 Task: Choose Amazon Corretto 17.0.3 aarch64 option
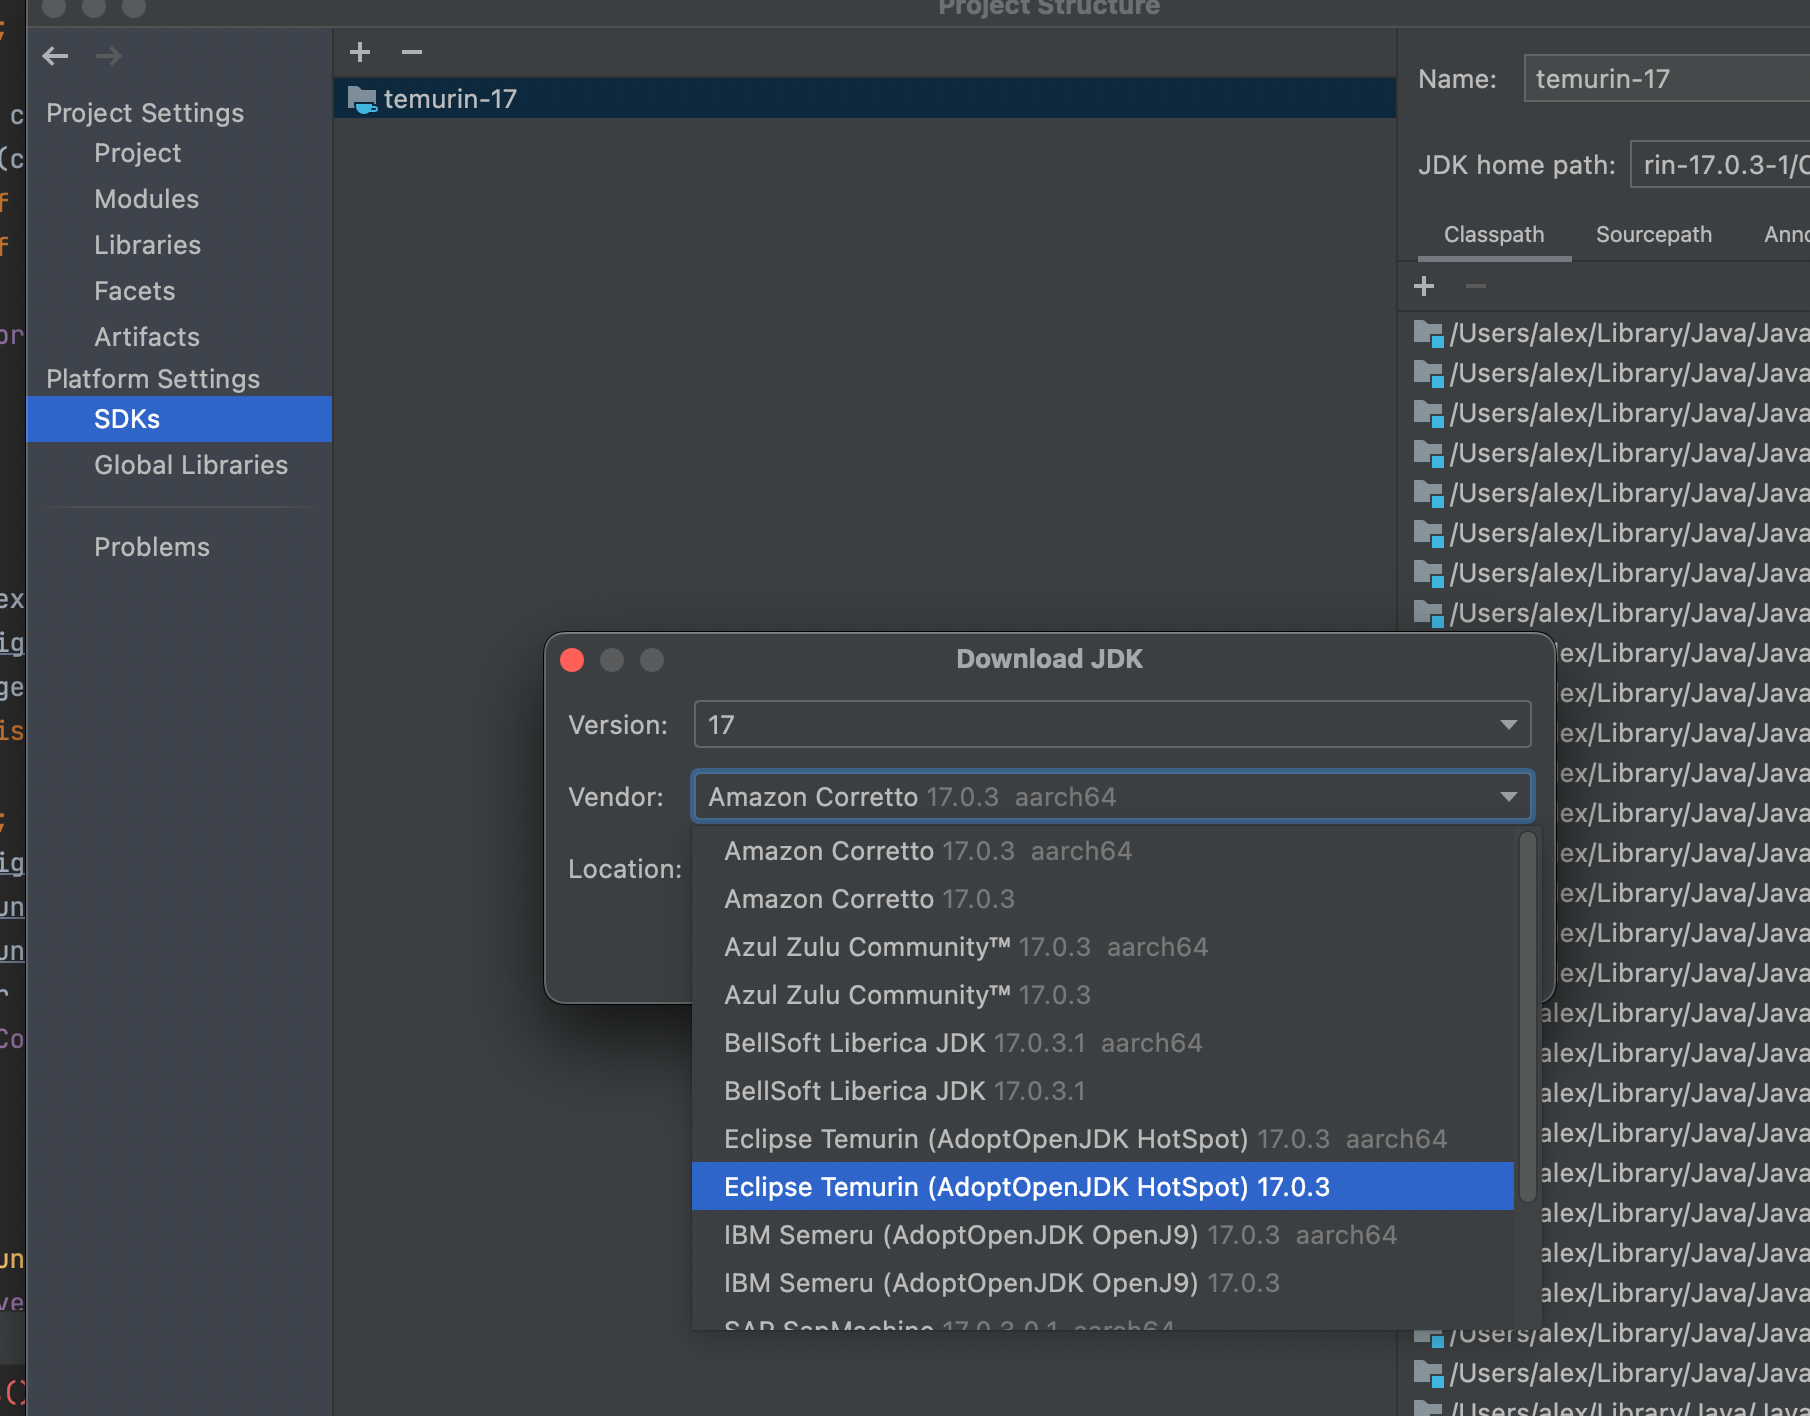pyautogui.click(x=1103, y=851)
